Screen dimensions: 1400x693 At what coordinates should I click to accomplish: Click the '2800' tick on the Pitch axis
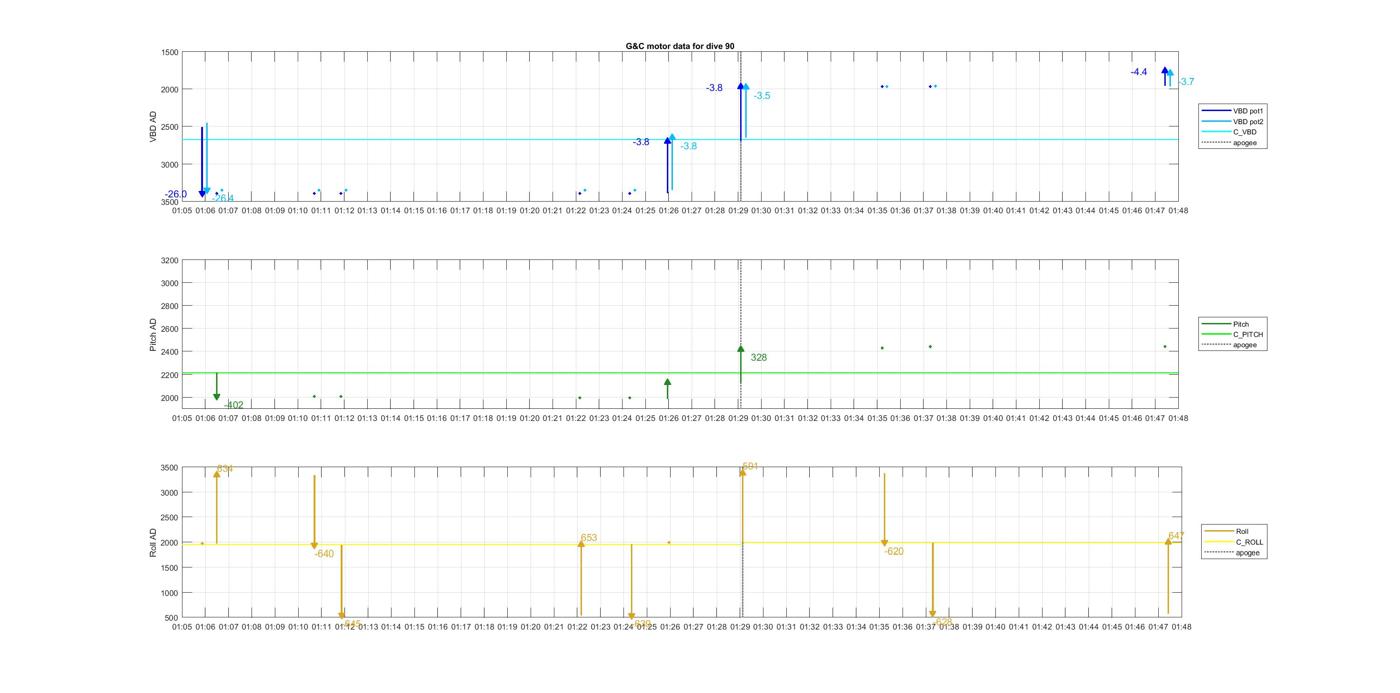(x=169, y=306)
